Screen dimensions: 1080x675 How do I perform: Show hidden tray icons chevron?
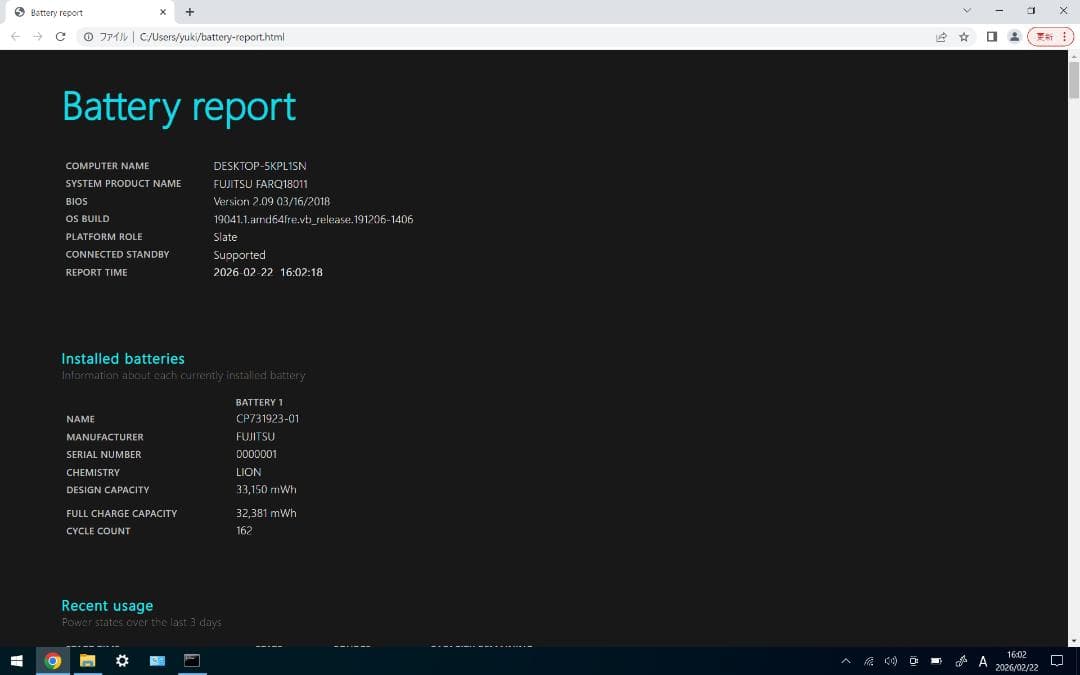tap(846, 661)
